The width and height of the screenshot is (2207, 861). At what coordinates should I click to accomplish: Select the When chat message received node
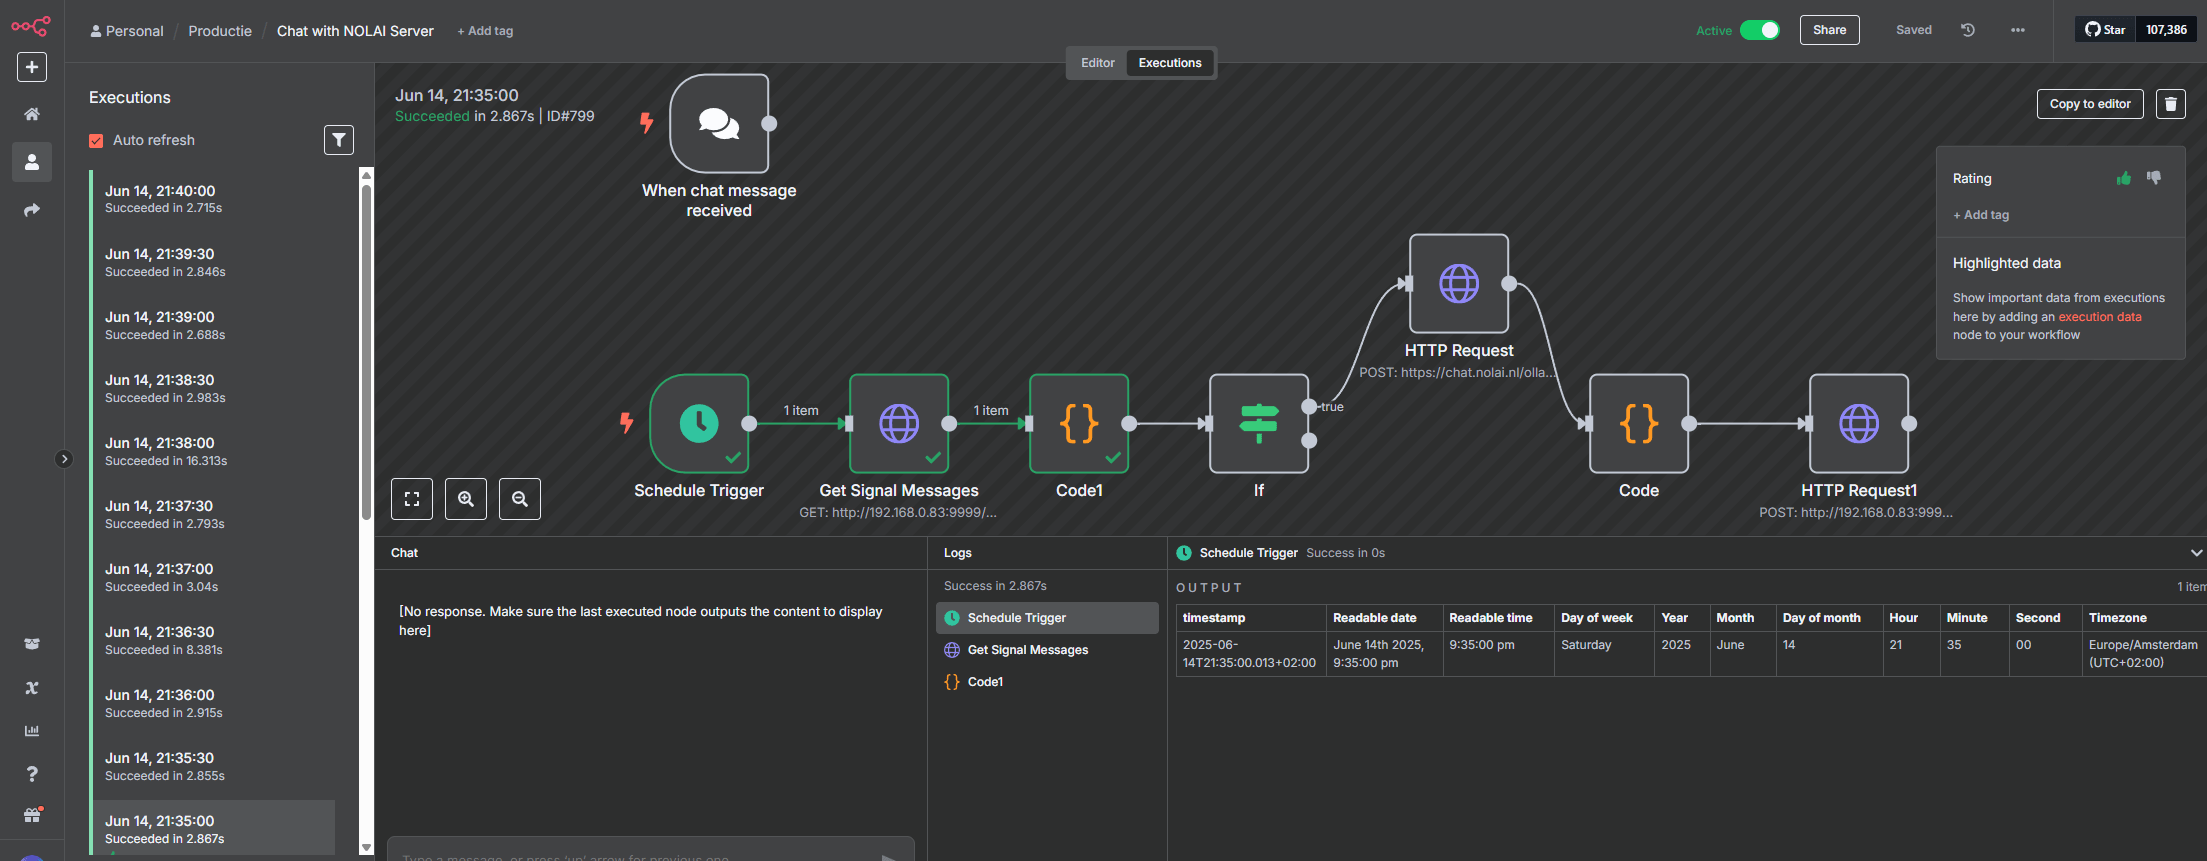(719, 123)
